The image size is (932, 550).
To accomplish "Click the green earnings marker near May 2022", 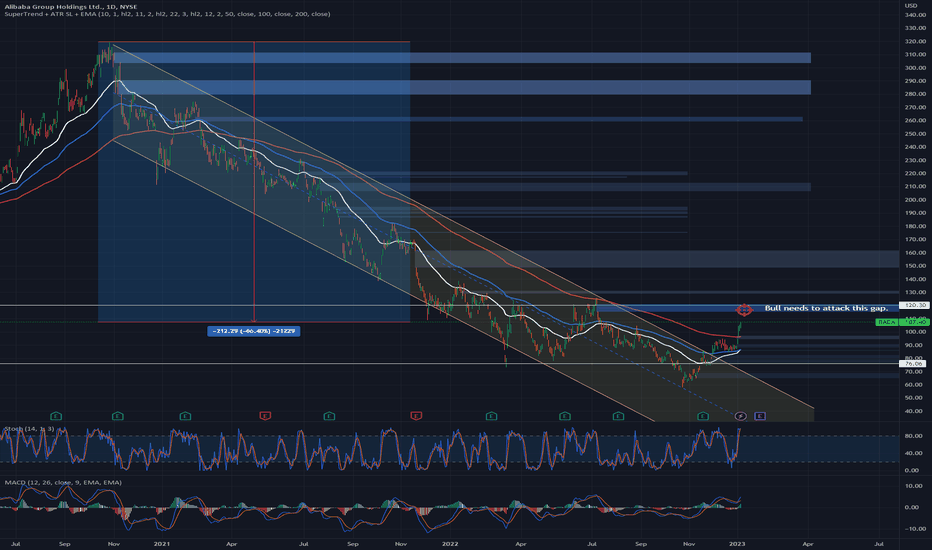I will point(565,416).
